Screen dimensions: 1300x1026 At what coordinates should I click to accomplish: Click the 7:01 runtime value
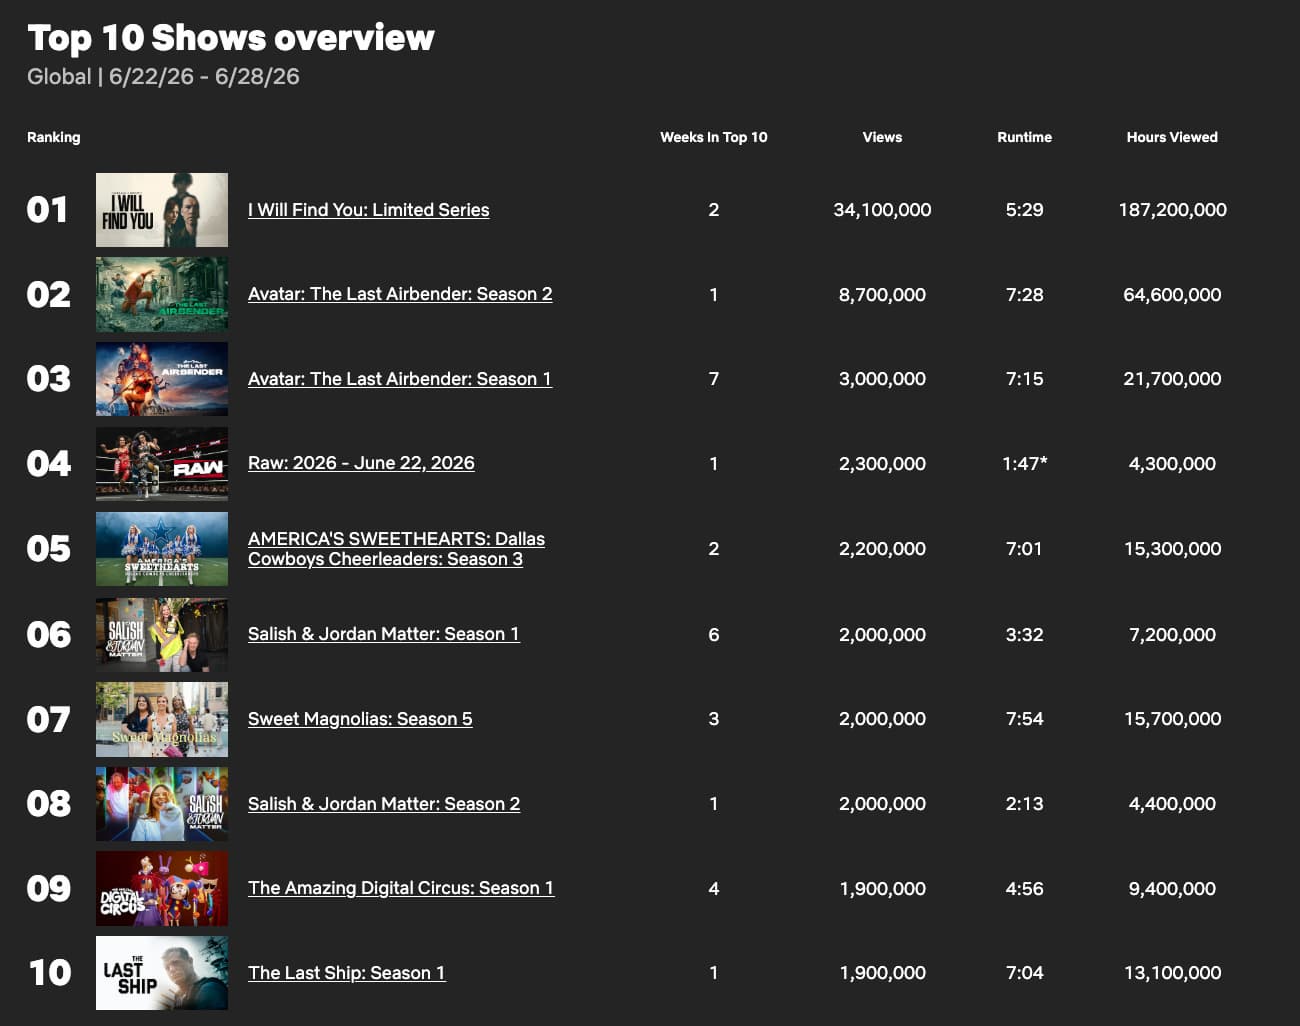click(1024, 549)
